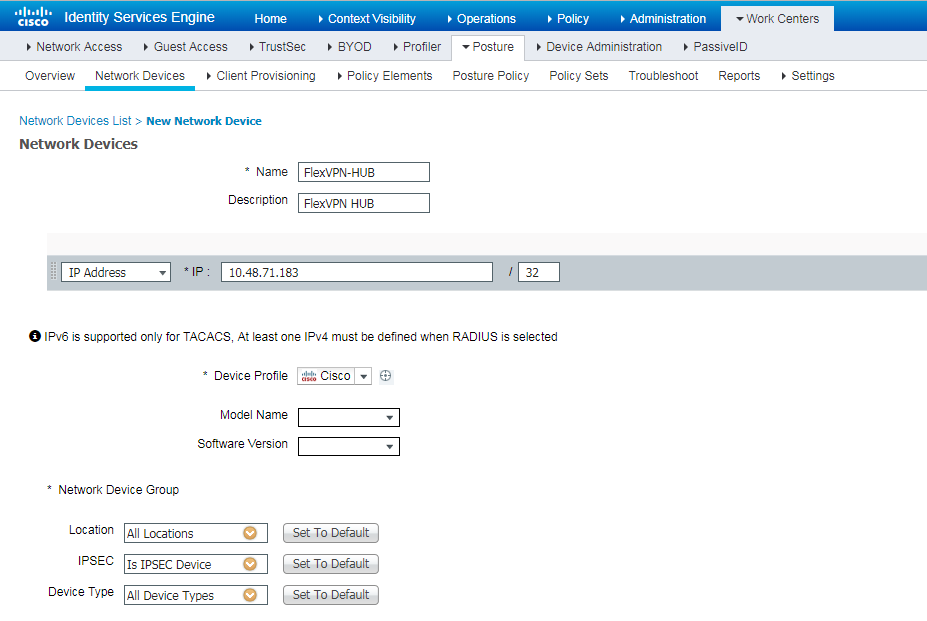Image resolution: width=927 pixels, height=621 pixels.
Task: Go to PassiveID work center
Action: (x=715, y=47)
